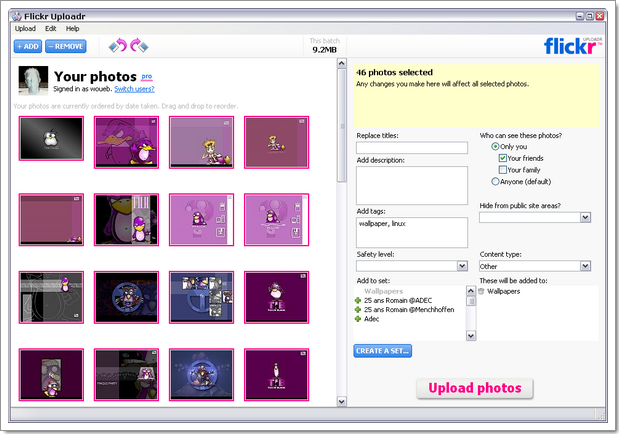Click the + ADD button
Image resolution: width=619 pixels, height=434 pixels.
click(28, 46)
